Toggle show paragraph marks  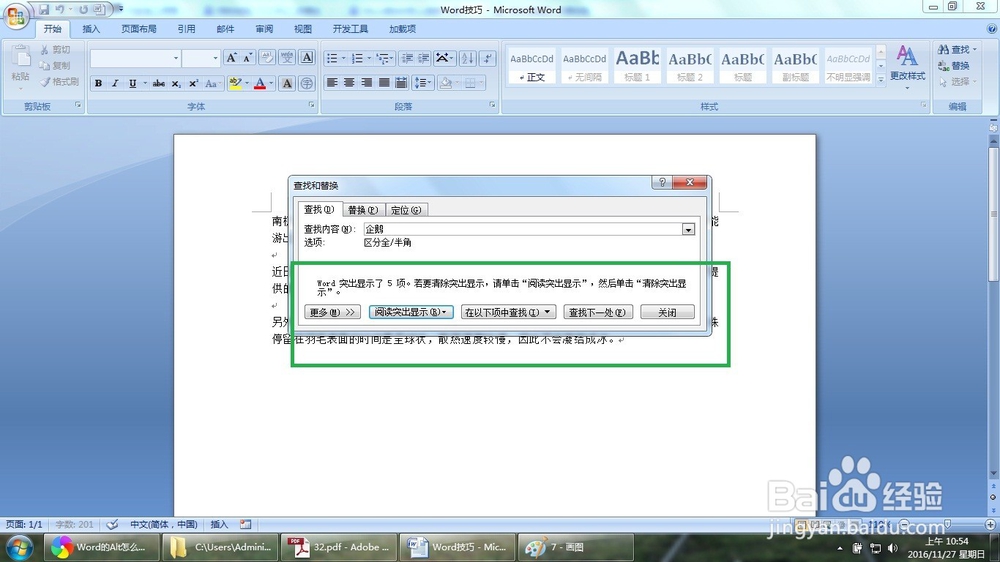pyautogui.click(x=487, y=58)
